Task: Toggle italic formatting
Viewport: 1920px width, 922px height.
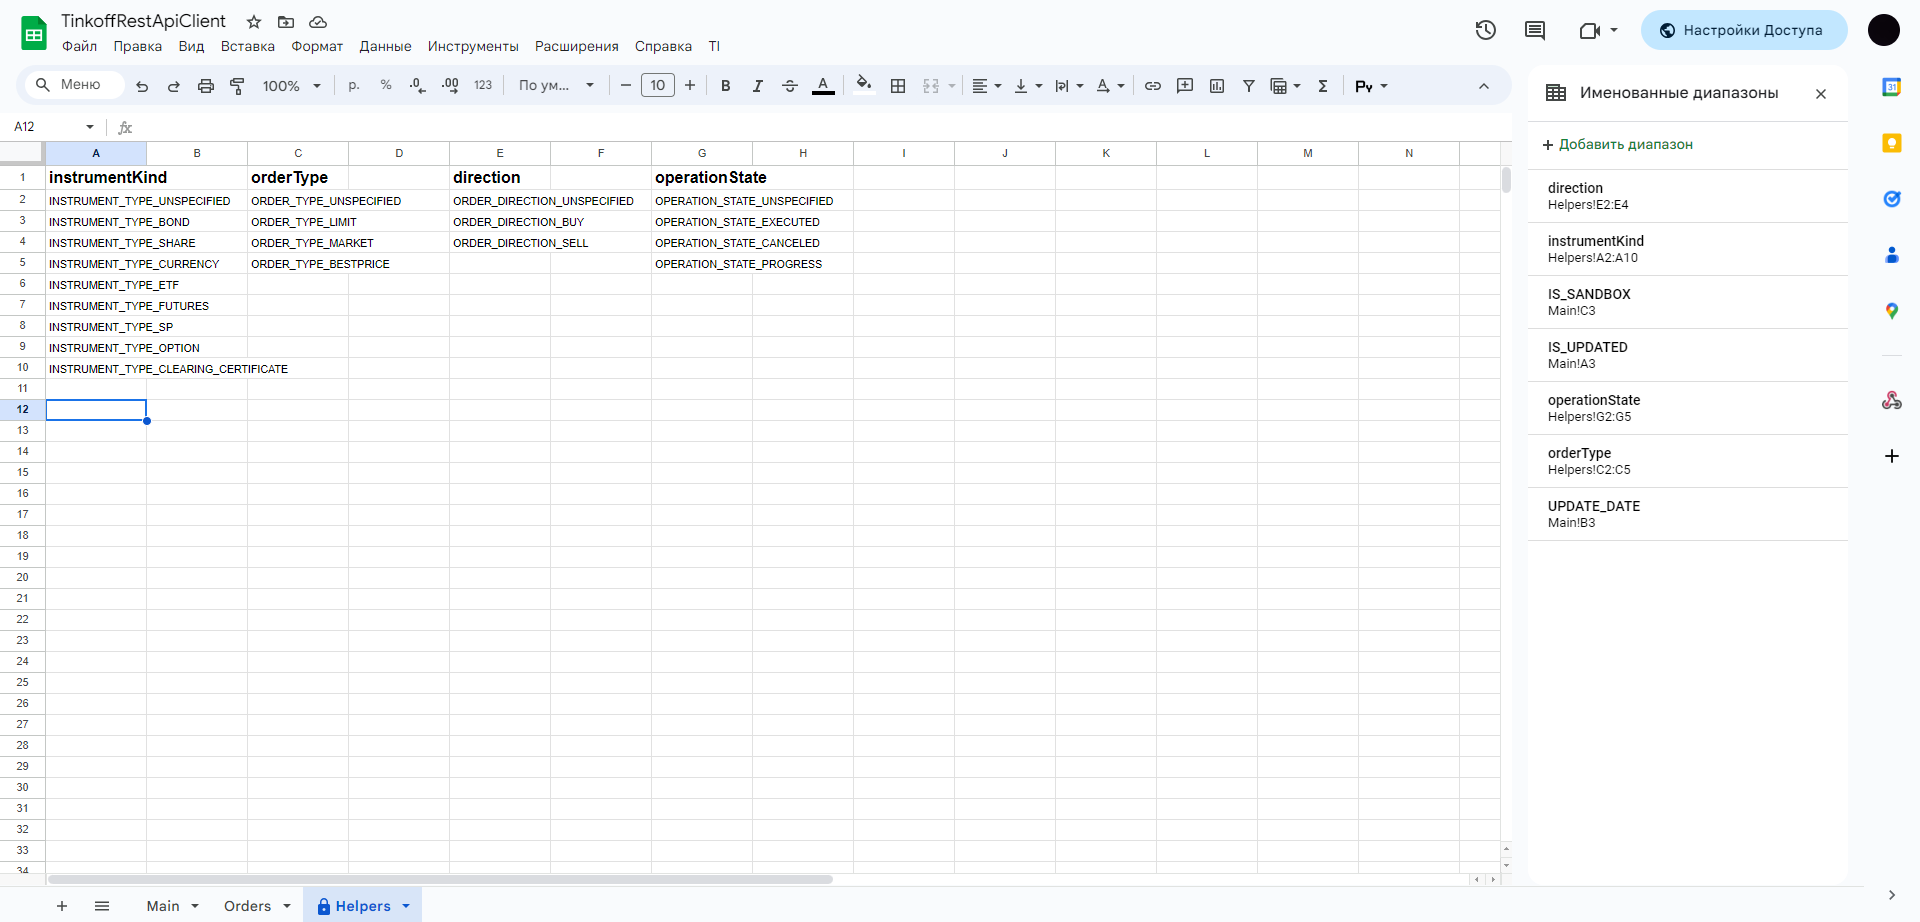Action: point(758,86)
